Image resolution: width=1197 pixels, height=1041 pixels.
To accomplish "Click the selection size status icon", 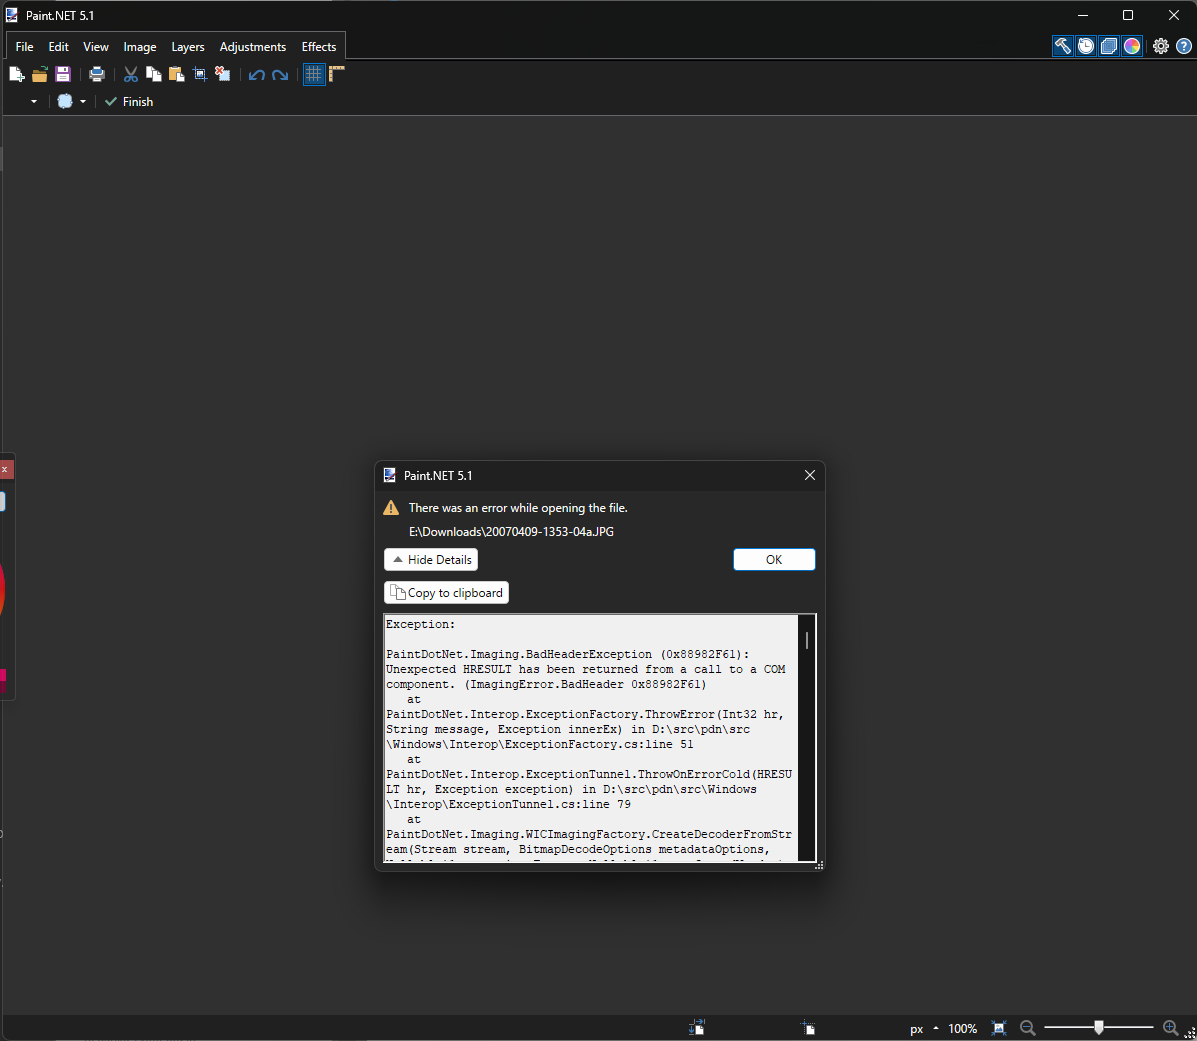I will point(696,1027).
